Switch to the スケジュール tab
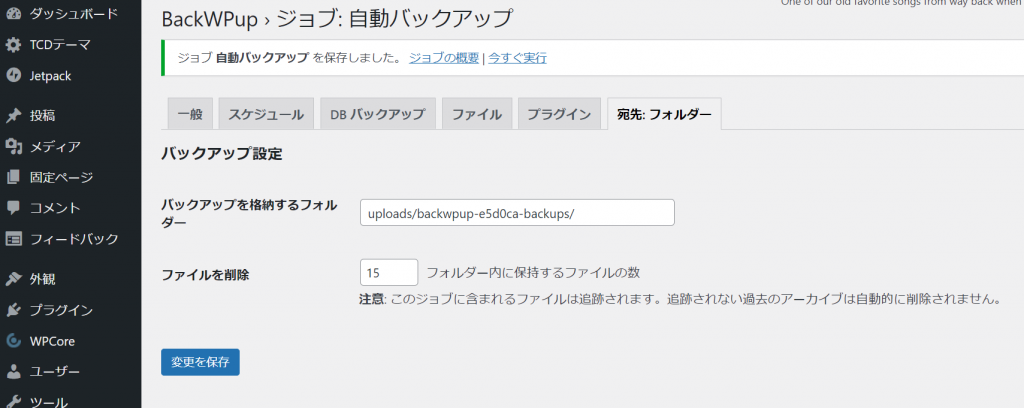This screenshot has width=1024, height=408. (266, 114)
